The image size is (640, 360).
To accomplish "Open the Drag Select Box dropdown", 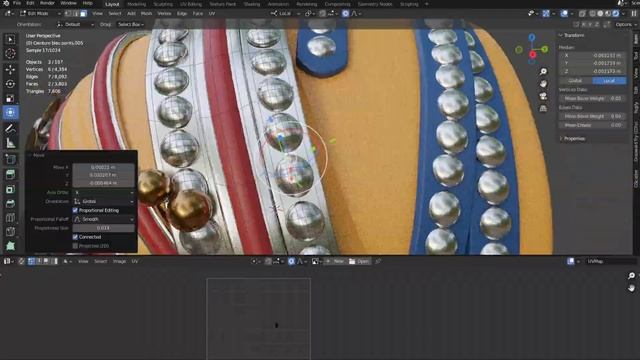I will click(131, 24).
